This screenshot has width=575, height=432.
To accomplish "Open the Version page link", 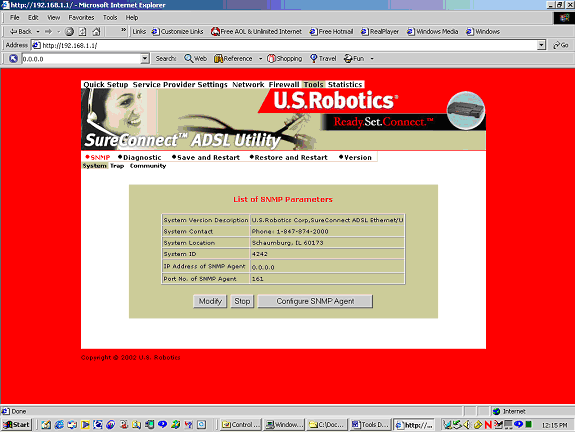I will pos(355,157).
